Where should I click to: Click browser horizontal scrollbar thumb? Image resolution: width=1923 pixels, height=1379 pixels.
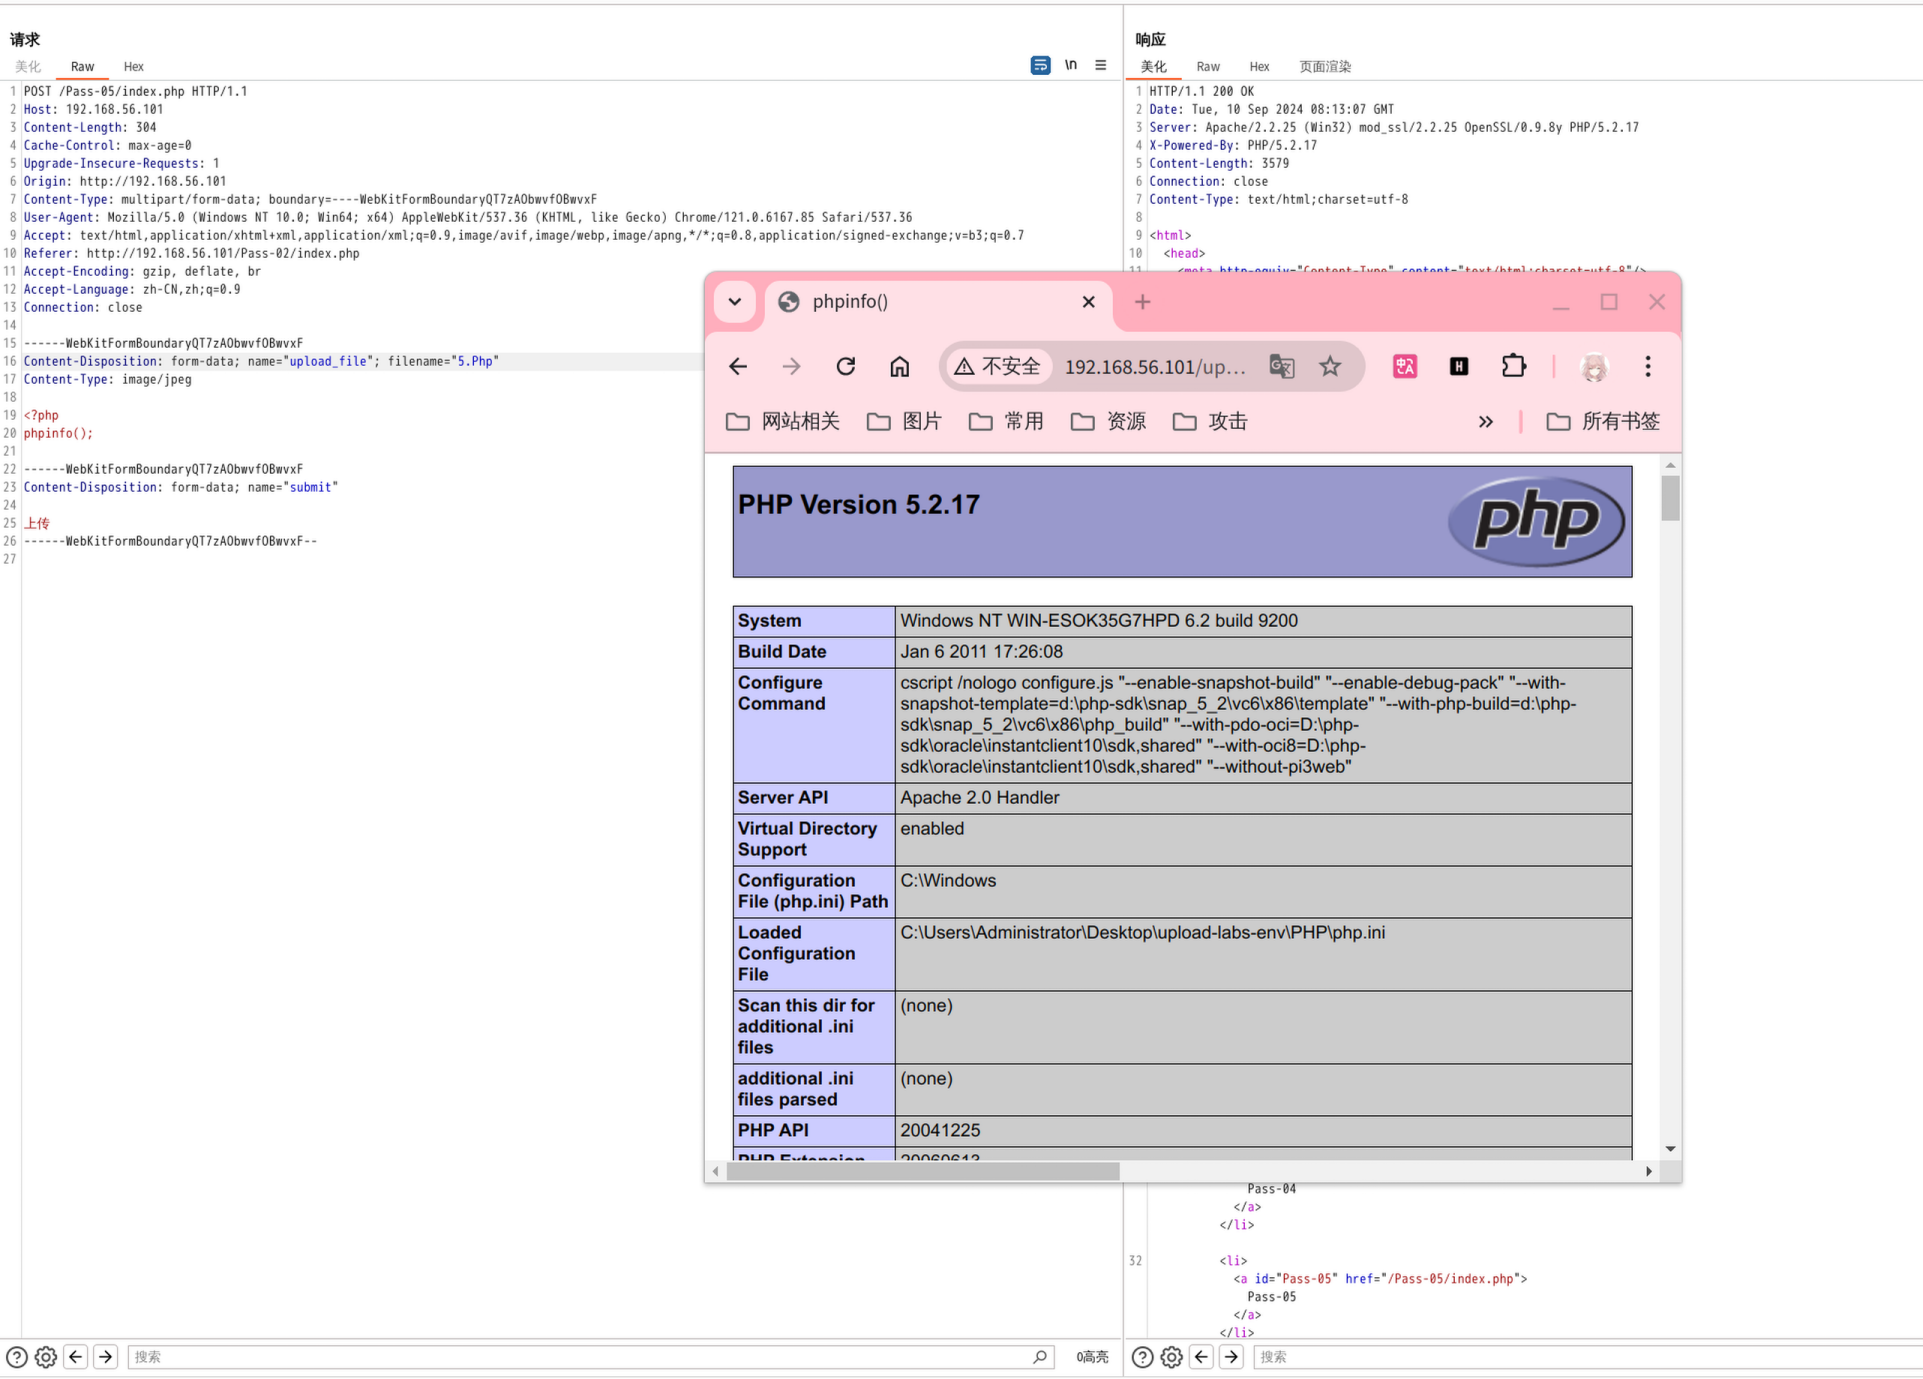922,1171
